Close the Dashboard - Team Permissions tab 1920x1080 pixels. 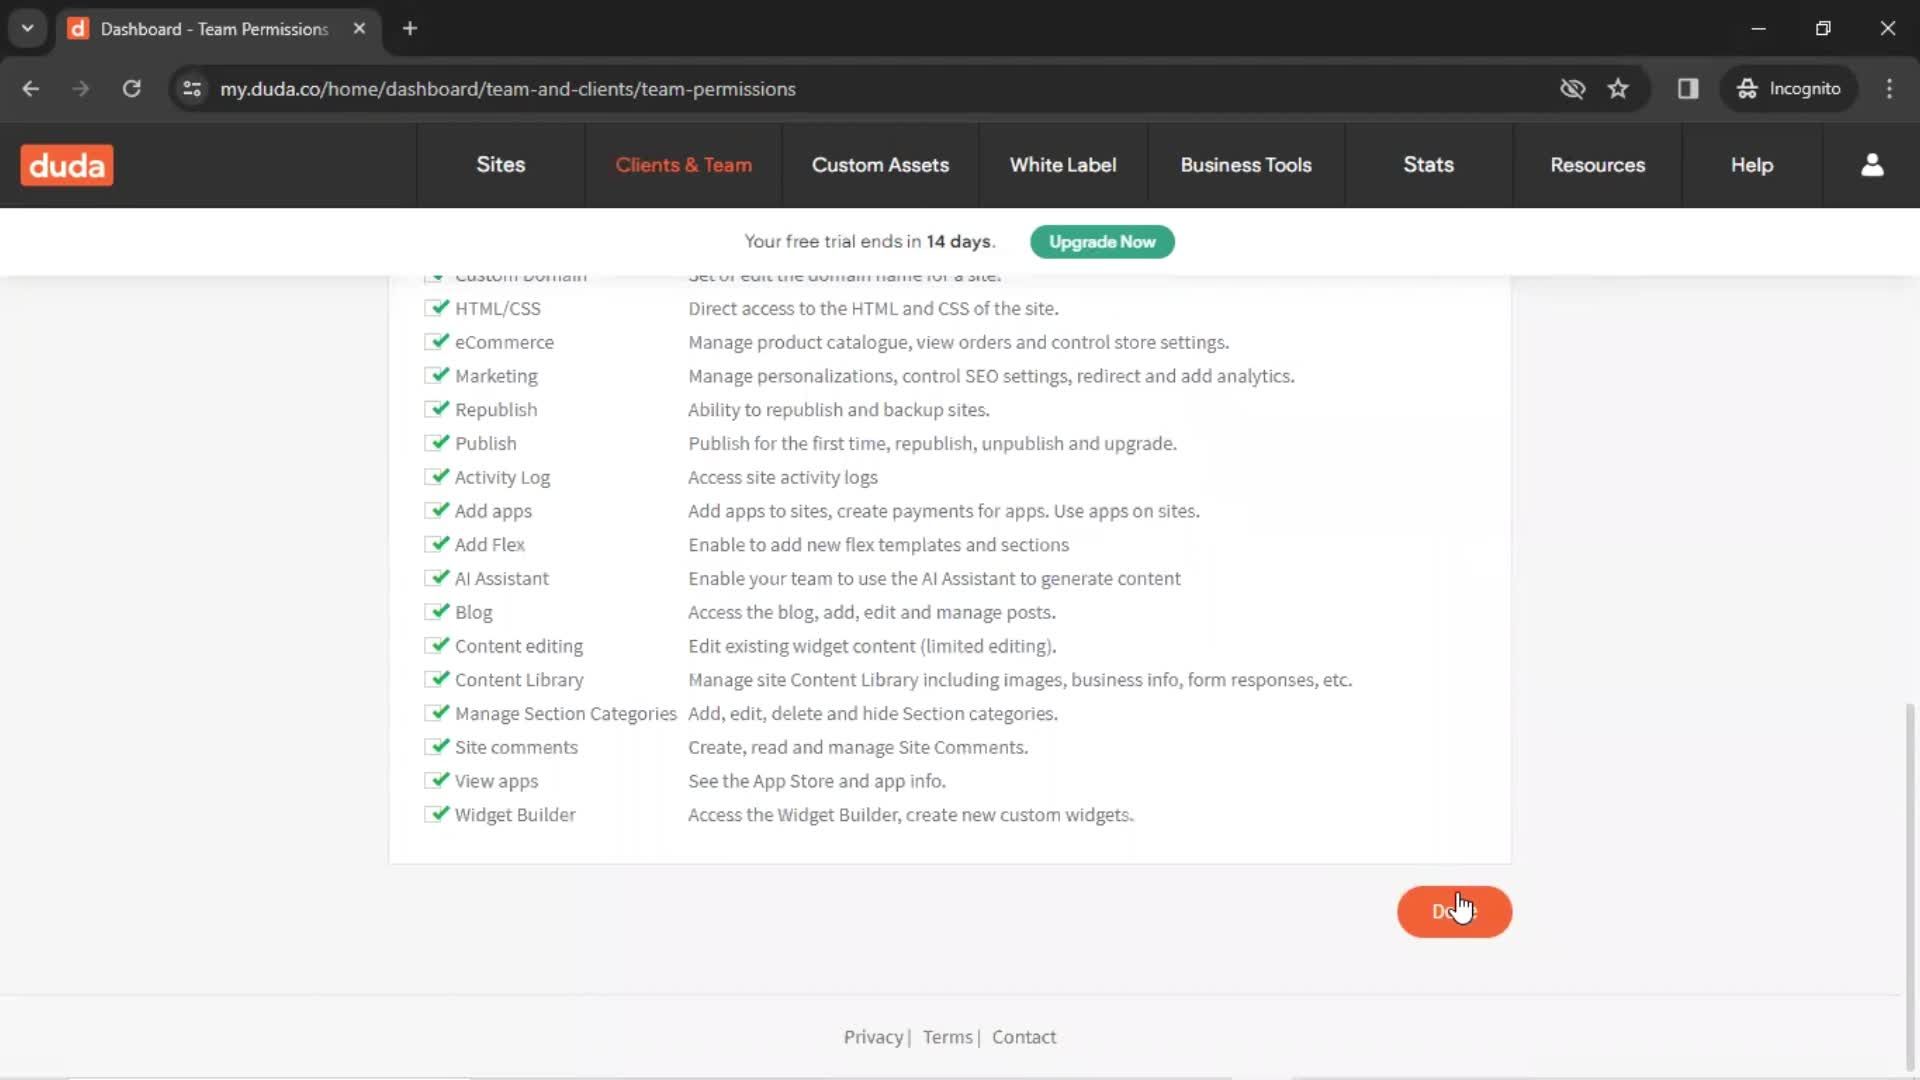(359, 29)
